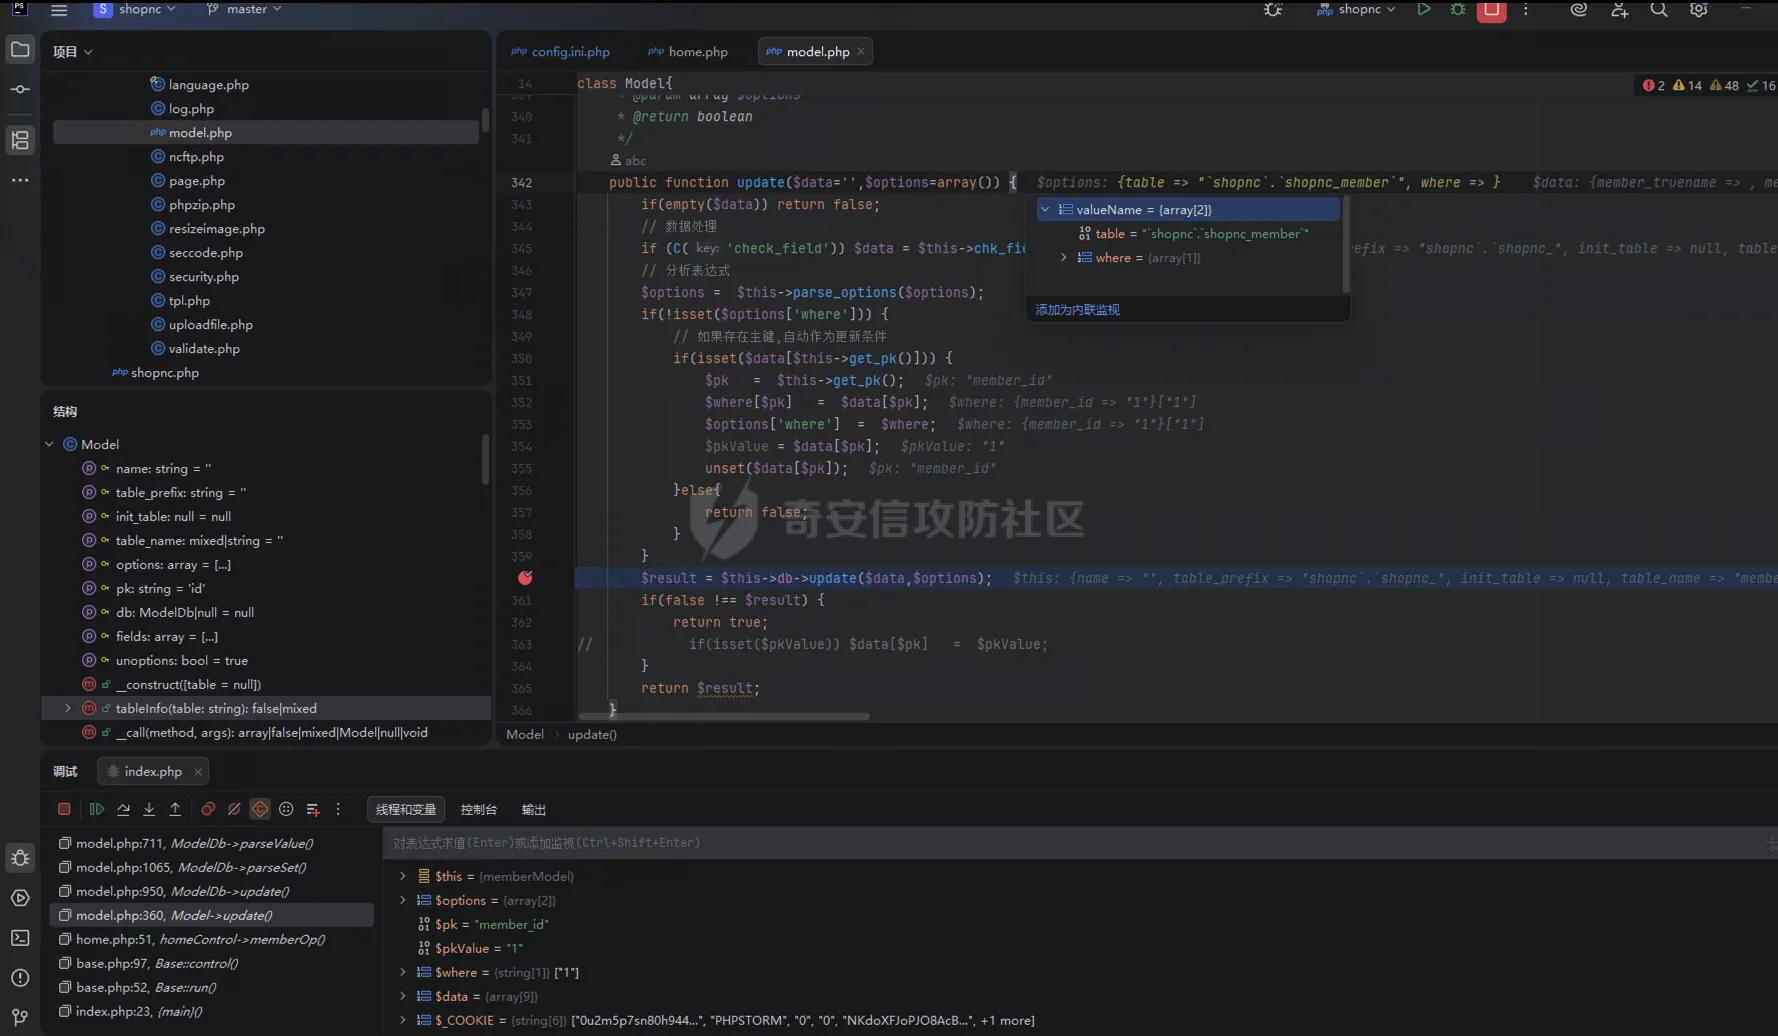Toggle the Mute Breakpoints icon
This screenshot has height=1036, width=1778.
pos(234,809)
